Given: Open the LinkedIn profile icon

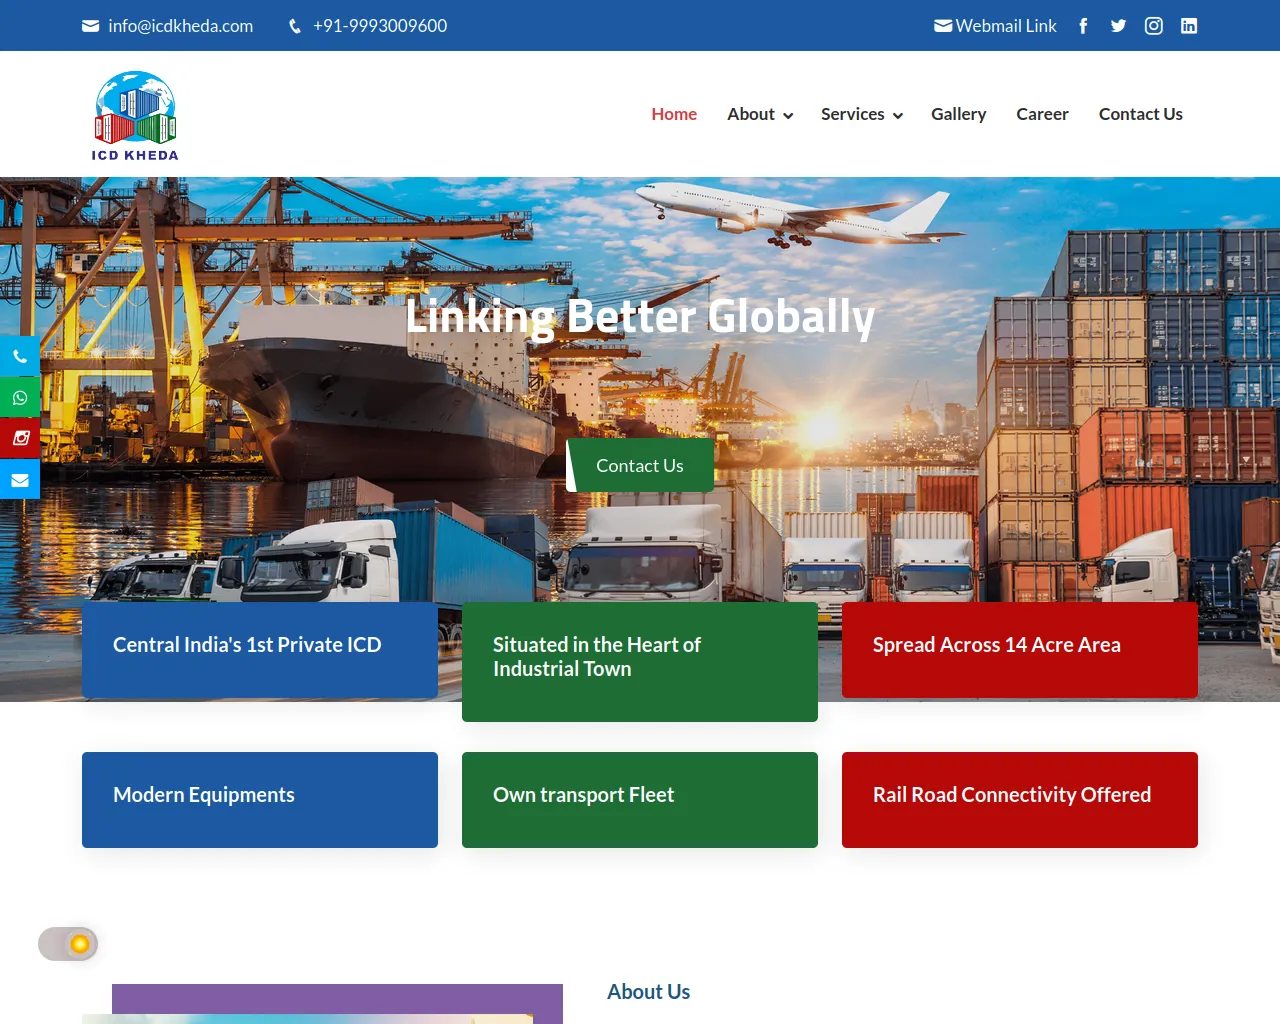Looking at the screenshot, I should click(1189, 26).
